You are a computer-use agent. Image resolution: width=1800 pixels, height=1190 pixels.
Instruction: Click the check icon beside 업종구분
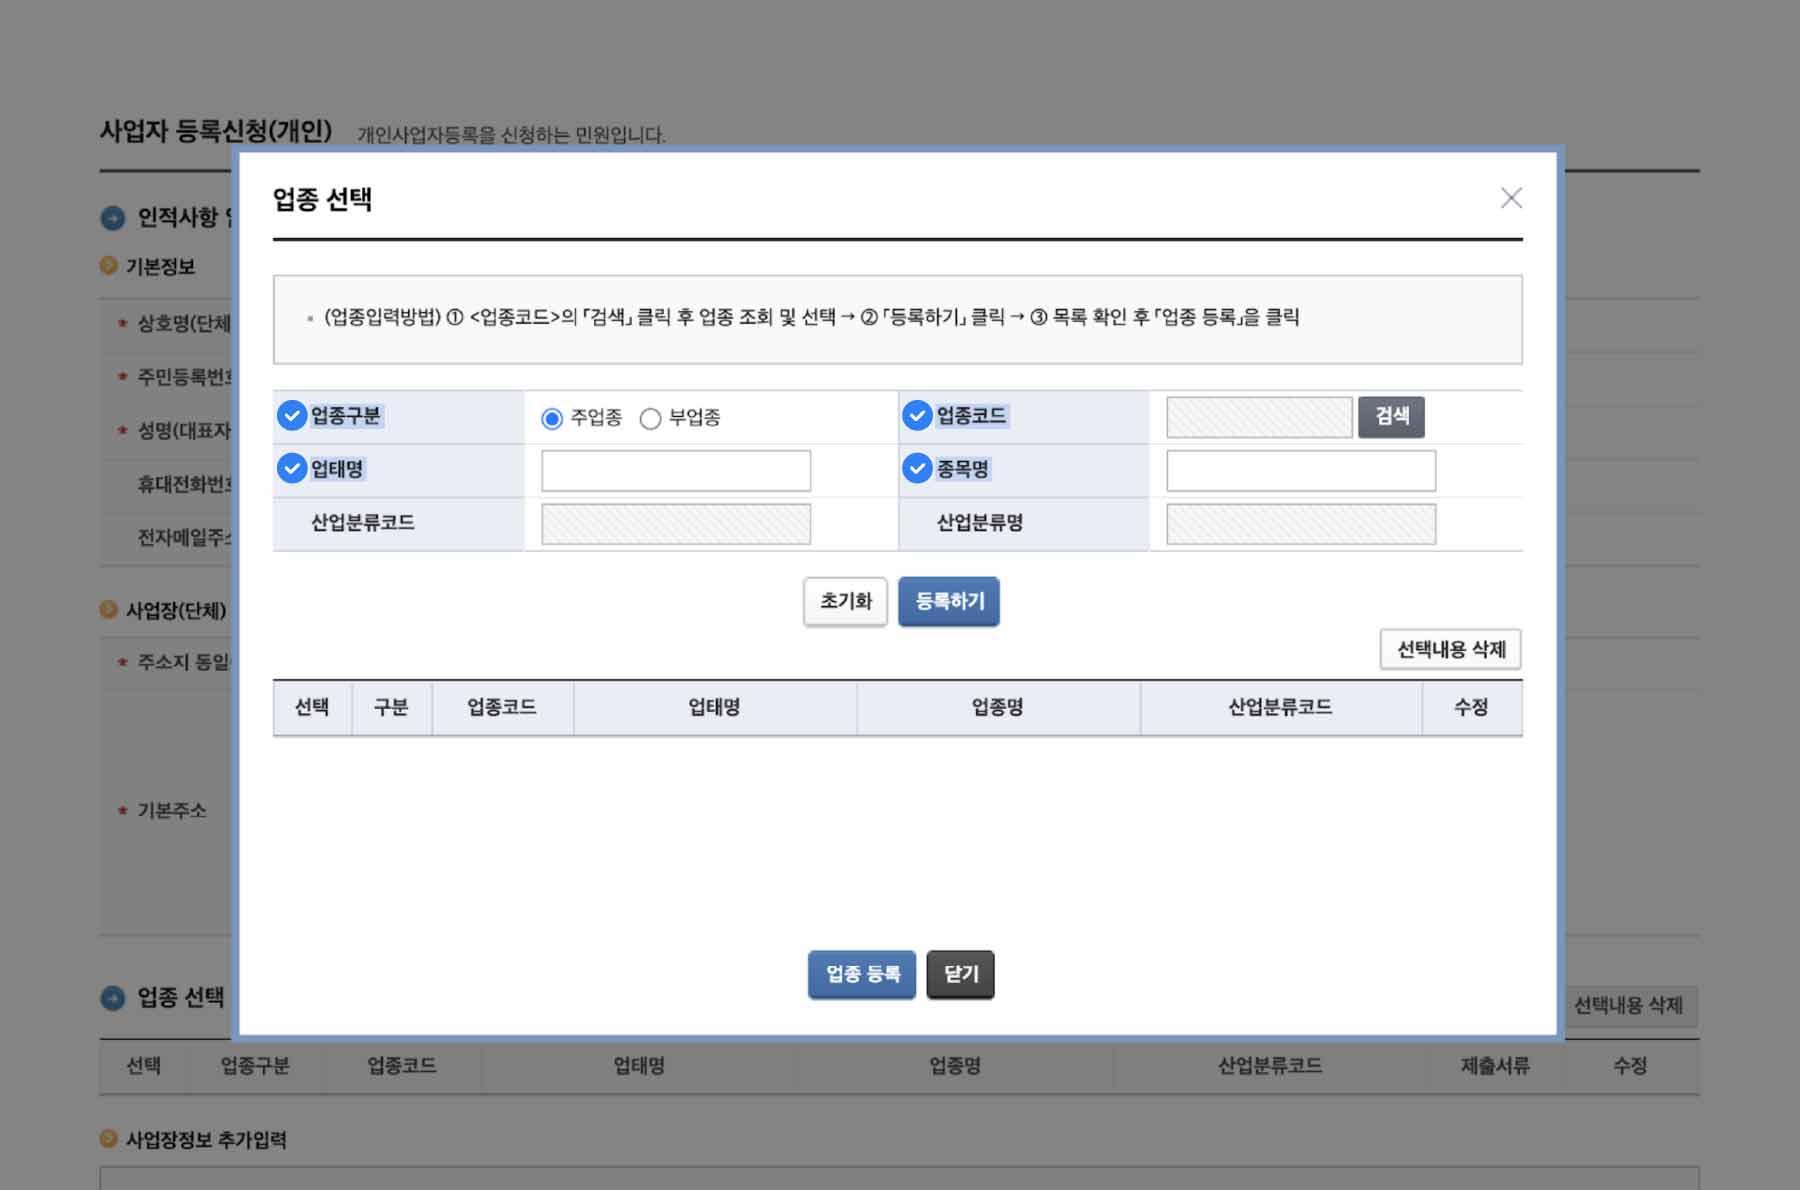coord(291,416)
